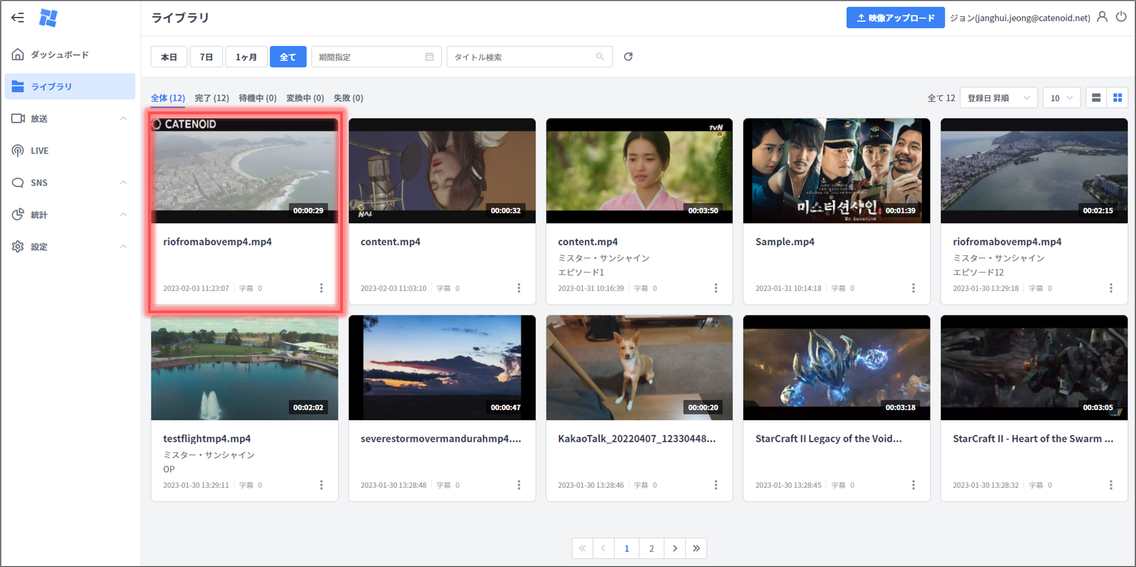This screenshot has height=567, width=1136.
Task: Click the タイトル検索 input field
Action: (520, 57)
